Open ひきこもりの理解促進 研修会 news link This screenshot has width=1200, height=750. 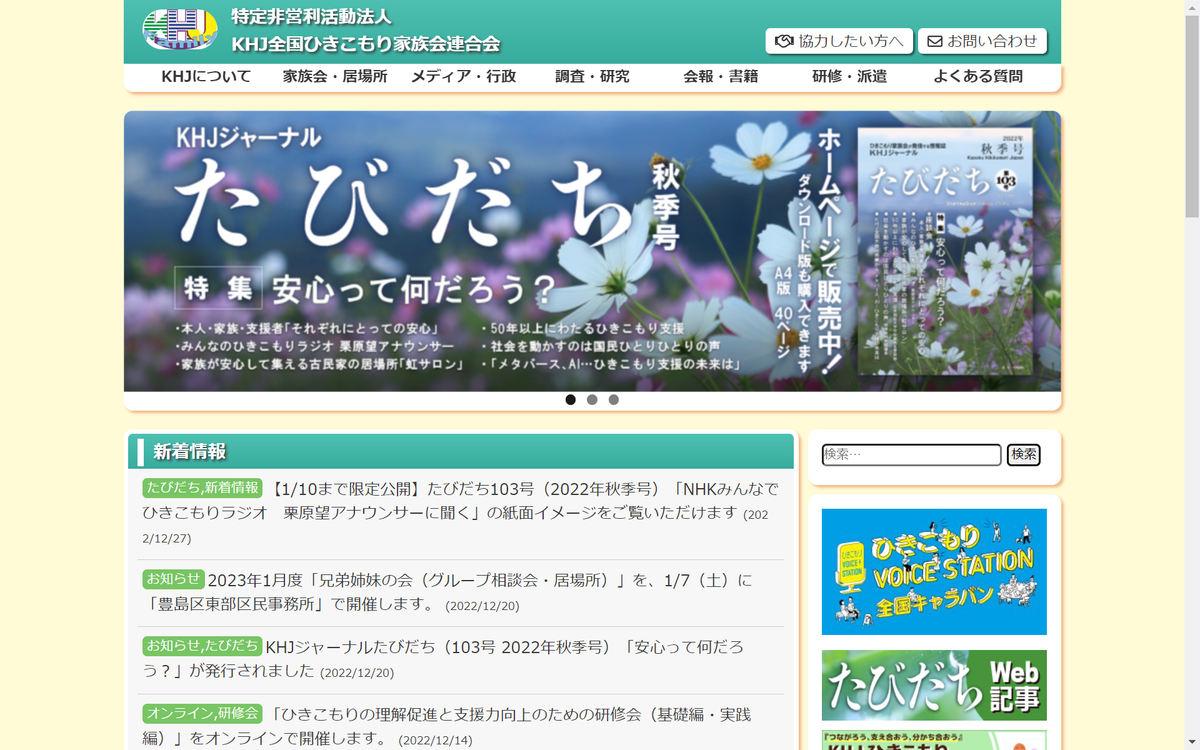coord(447,727)
